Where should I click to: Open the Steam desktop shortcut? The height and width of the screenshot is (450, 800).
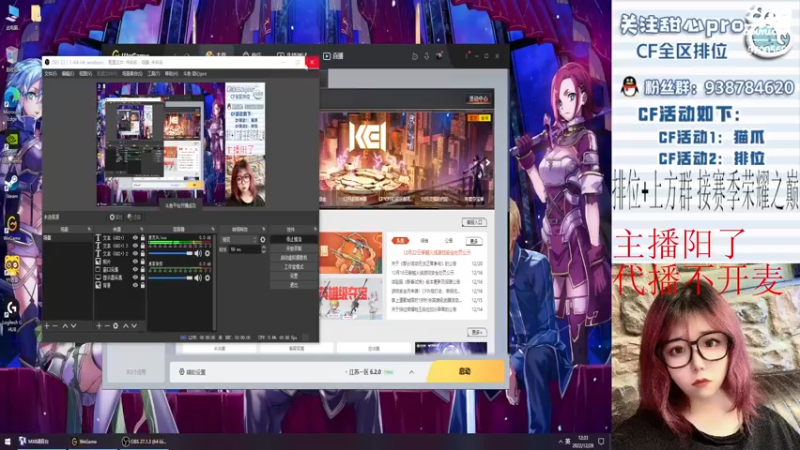coord(12,187)
